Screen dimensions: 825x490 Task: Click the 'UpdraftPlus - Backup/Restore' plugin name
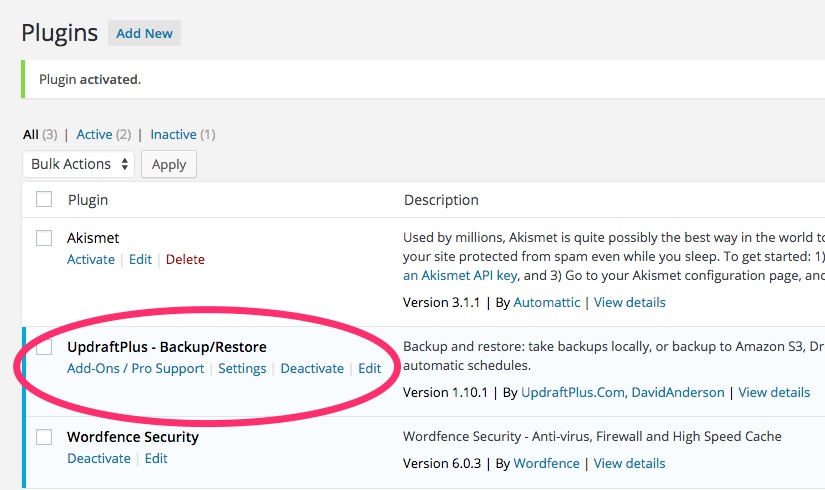[167, 347]
